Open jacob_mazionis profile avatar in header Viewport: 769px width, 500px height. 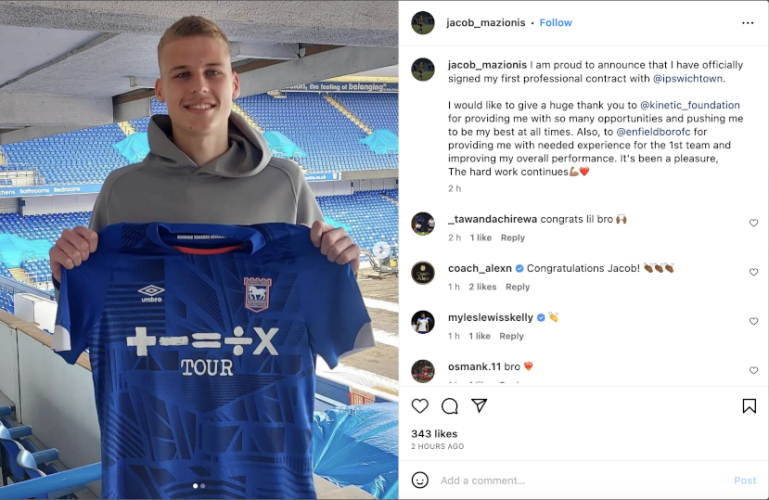(x=423, y=23)
